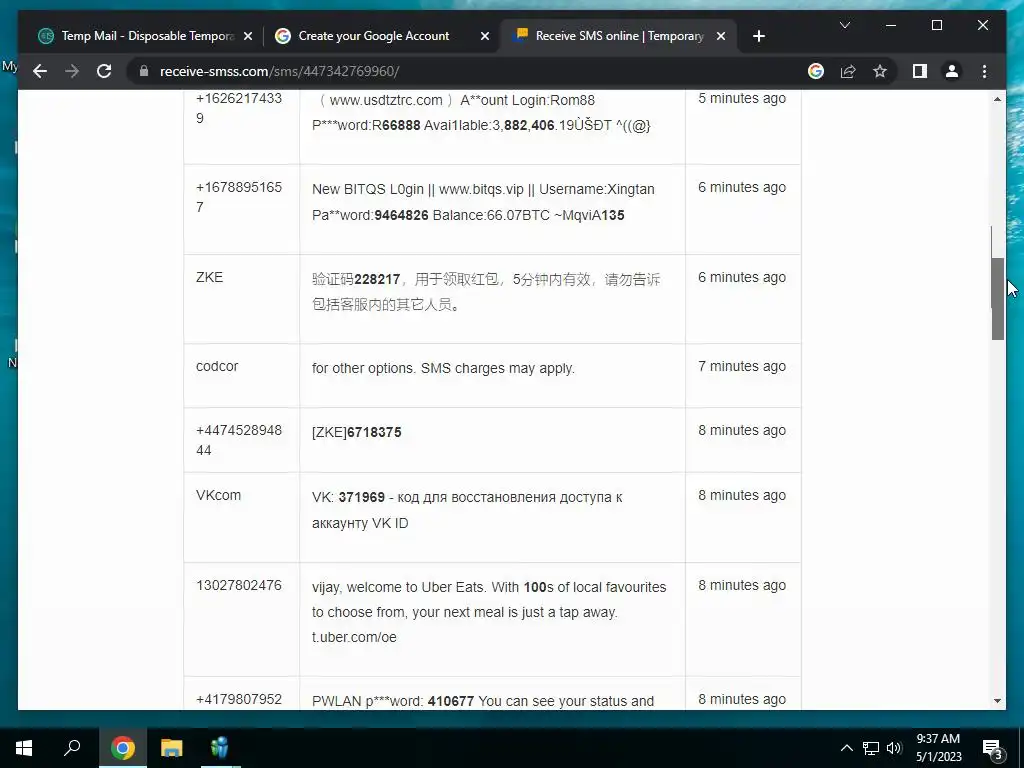Viewport: 1024px width, 768px height.
Task: Share this page using the share icon
Action: pyautogui.click(x=848, y=71)
